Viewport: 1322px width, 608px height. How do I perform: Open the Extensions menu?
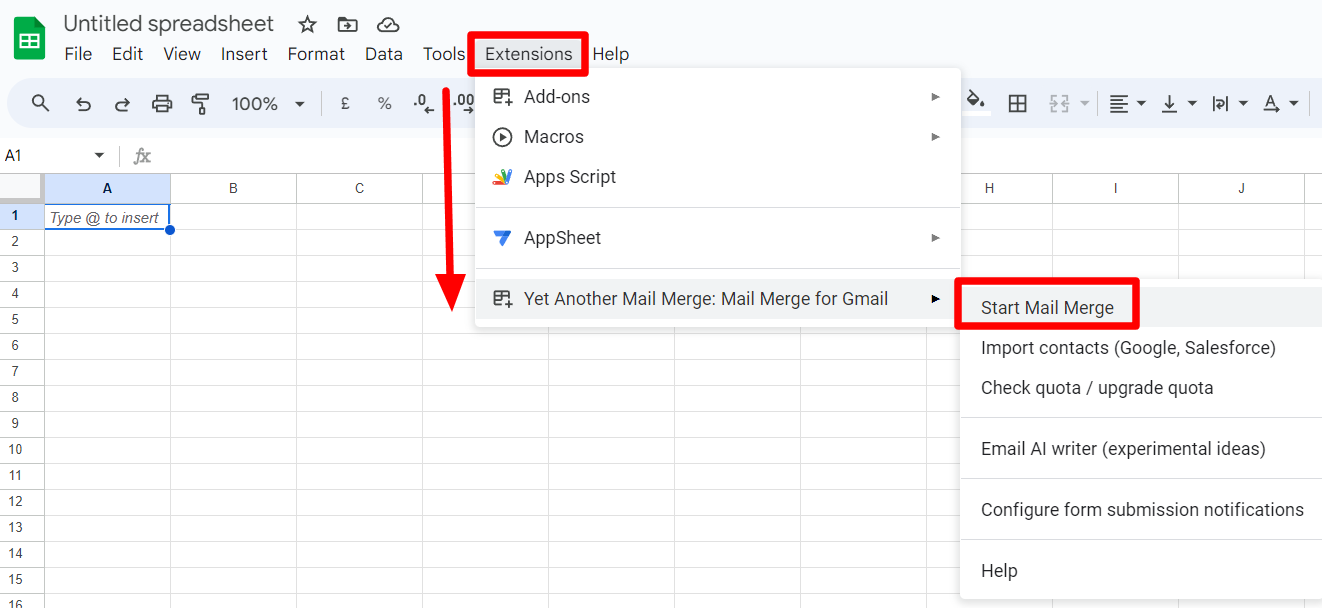pos(529,54)
